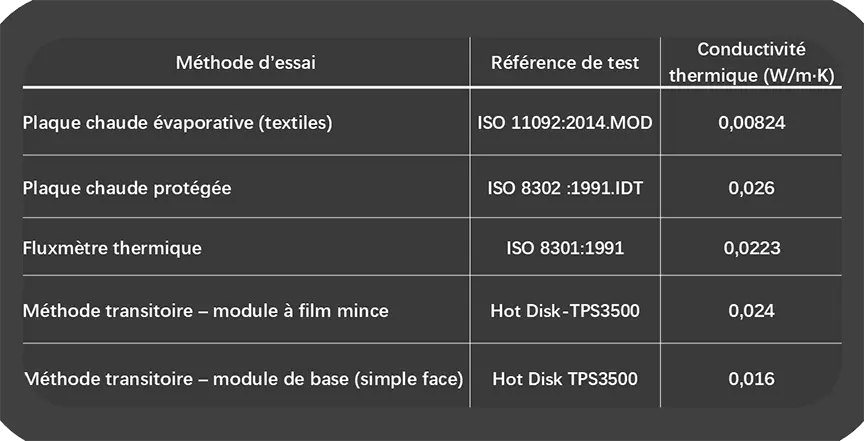Select "Hot Disk TPS3500" in the last row
The width and height of the screenshot is (864, 441).
click(564, 379)
